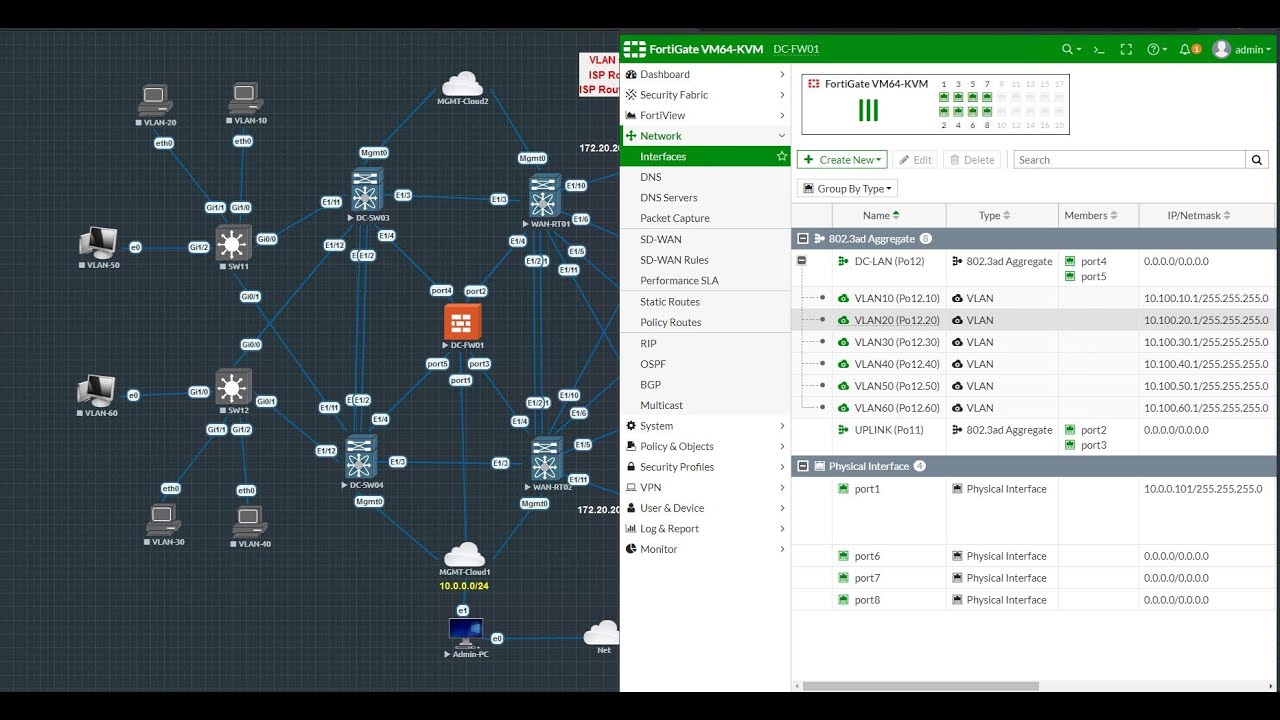This screenshot has width=1280, height=720.
Task: Select the SW11 switch icon
Action: pos(233,243)
